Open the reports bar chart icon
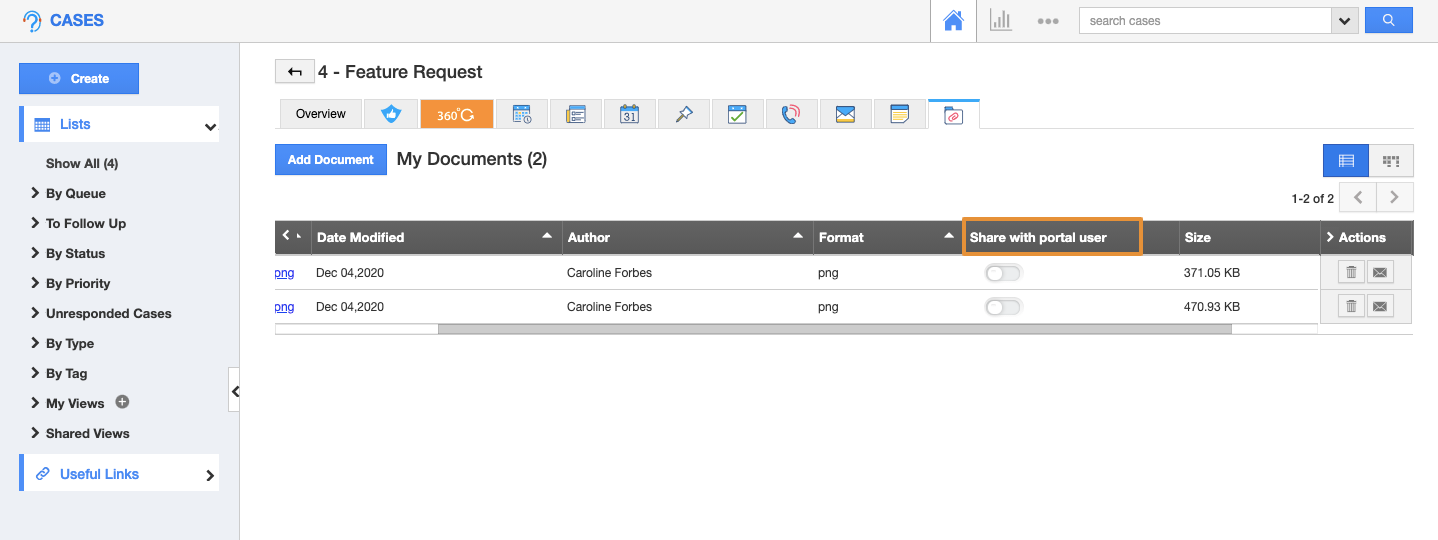The width and height of the screenshot is (1438, 540). [x=1000, y=20]
